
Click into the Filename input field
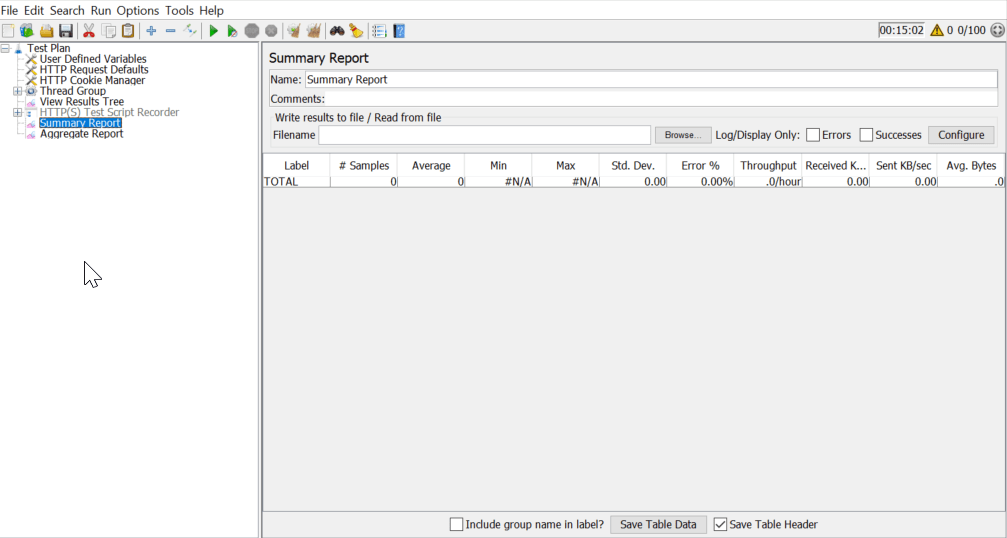(x=484, y=135)
